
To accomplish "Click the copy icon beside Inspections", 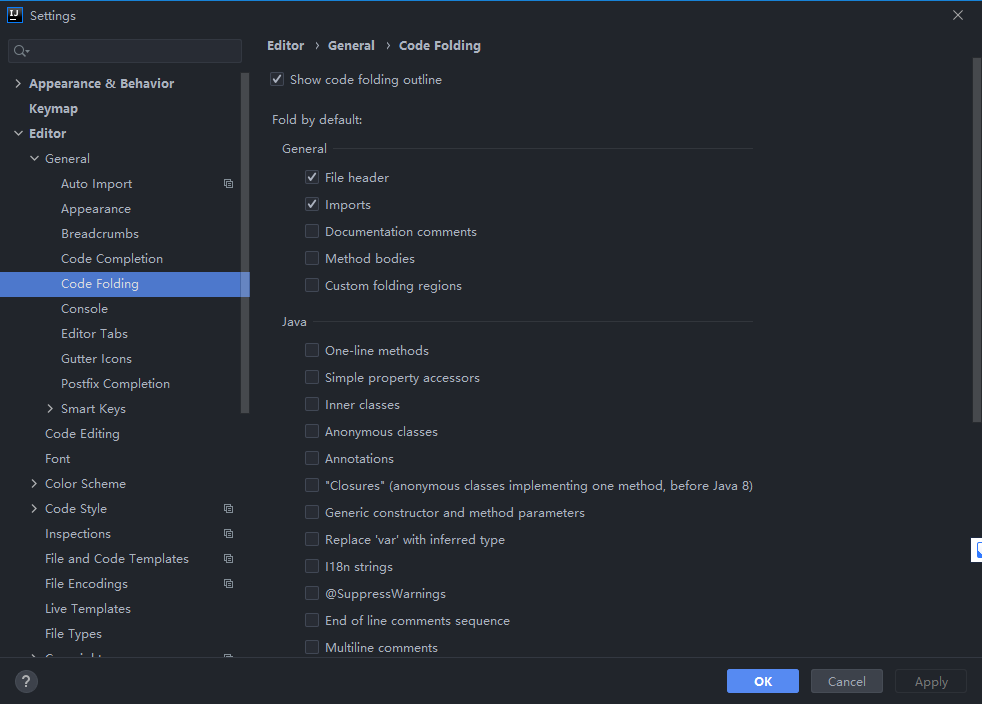I will coord(228,534).
